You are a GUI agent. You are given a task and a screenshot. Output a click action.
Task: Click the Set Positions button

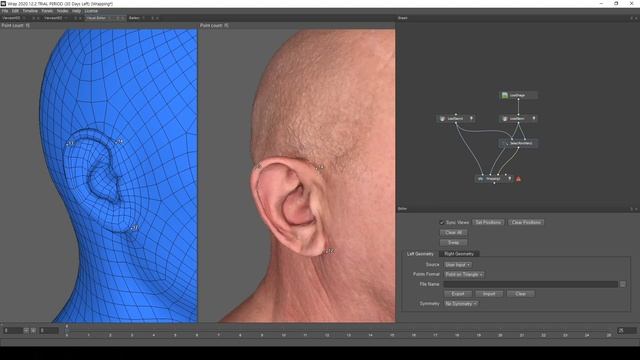click(x=488, y=222)
